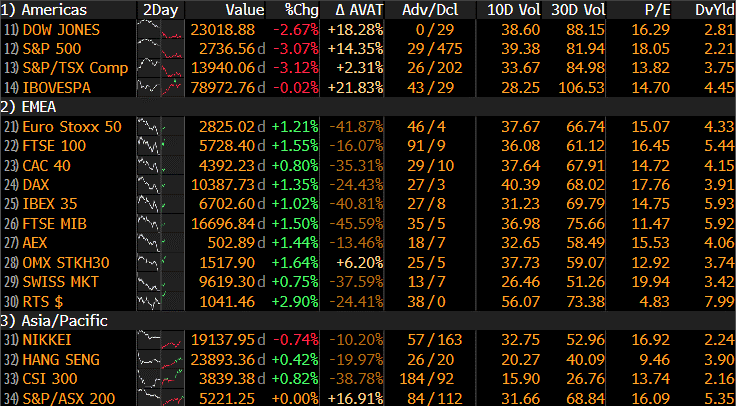Select the IBEX 35 index
The width and height of the screenshot is (736, 406).
click(x=50, y=204)
